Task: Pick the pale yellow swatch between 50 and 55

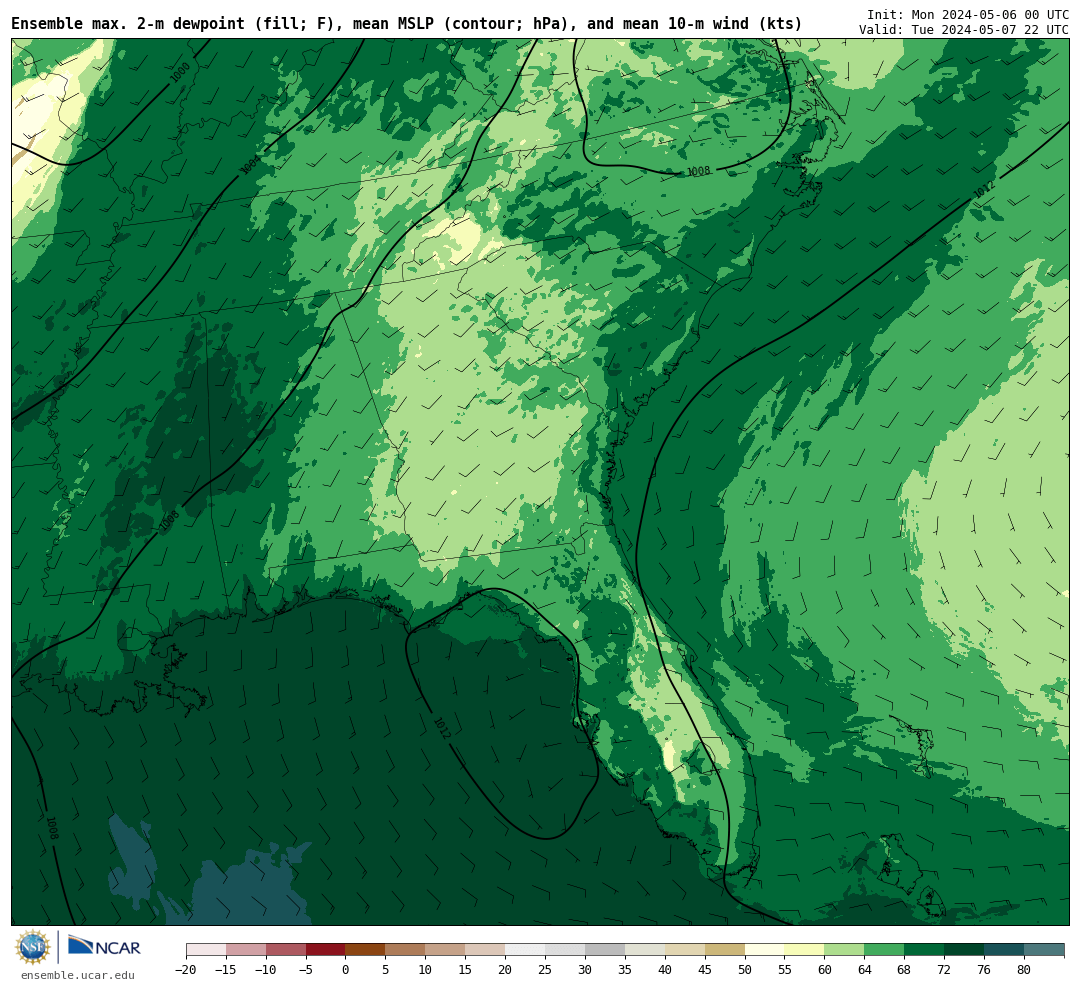Action: pos(765,950)
